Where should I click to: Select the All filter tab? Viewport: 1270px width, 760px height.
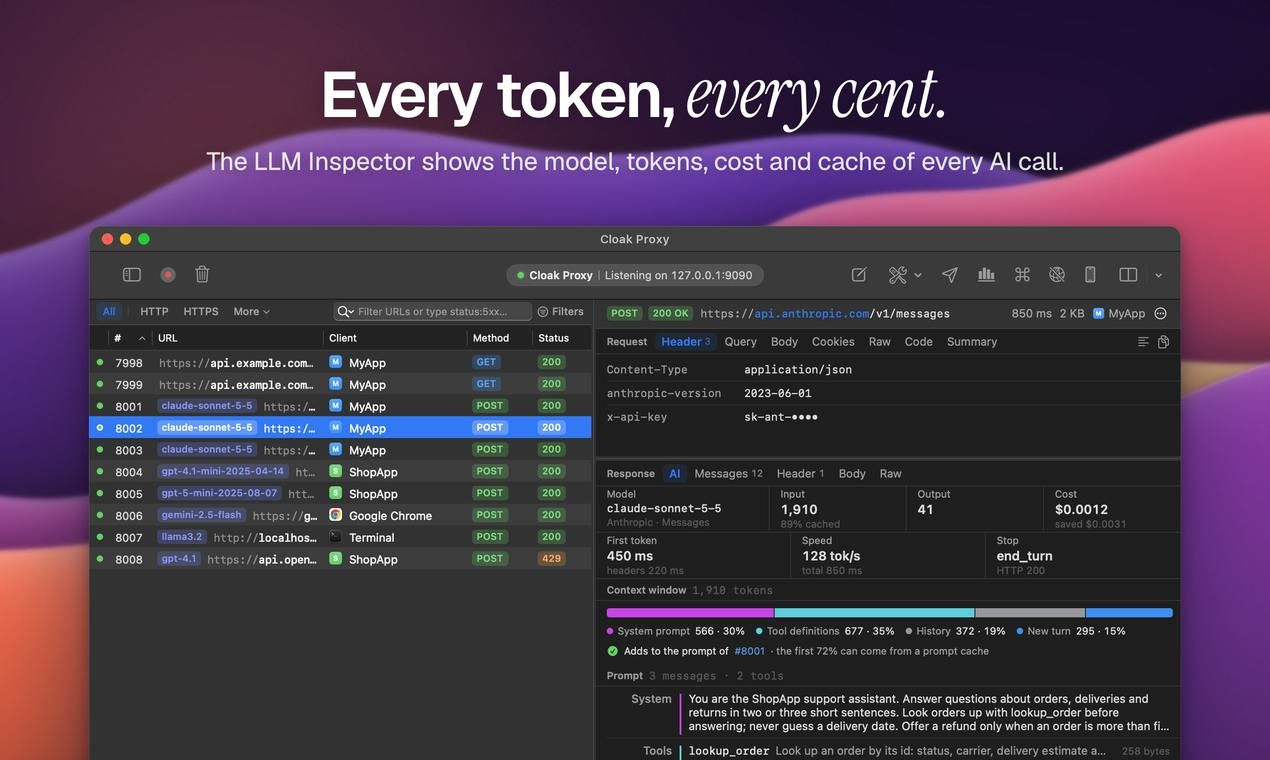coord(109,311)
